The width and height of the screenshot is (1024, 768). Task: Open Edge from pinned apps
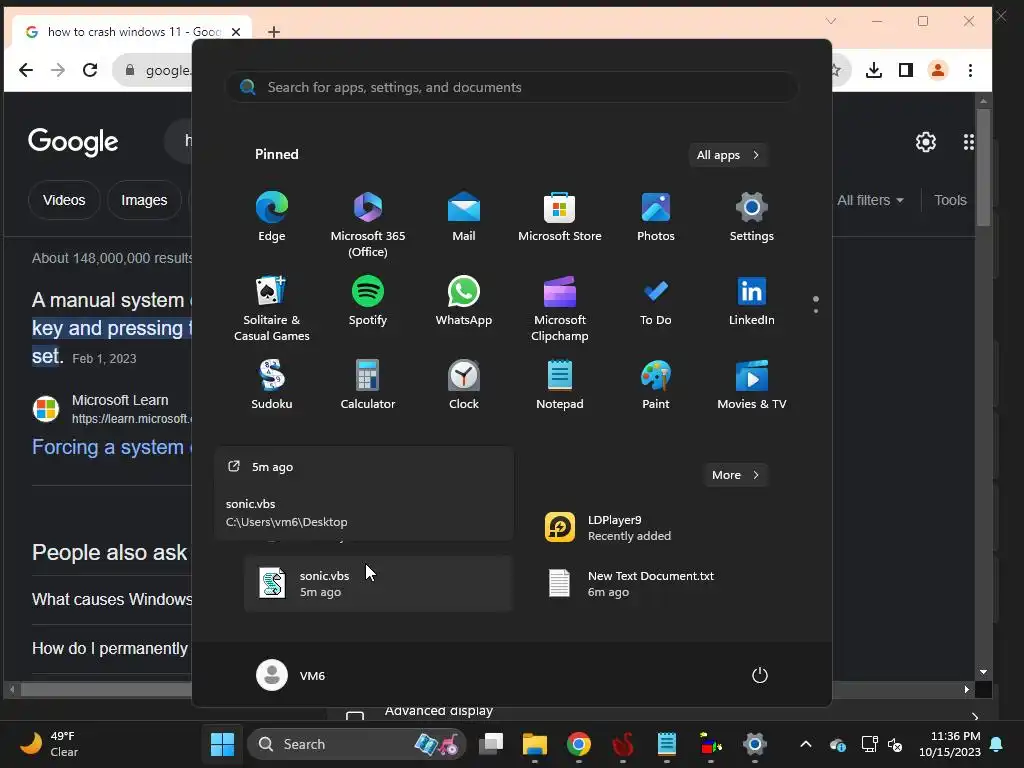272,217
